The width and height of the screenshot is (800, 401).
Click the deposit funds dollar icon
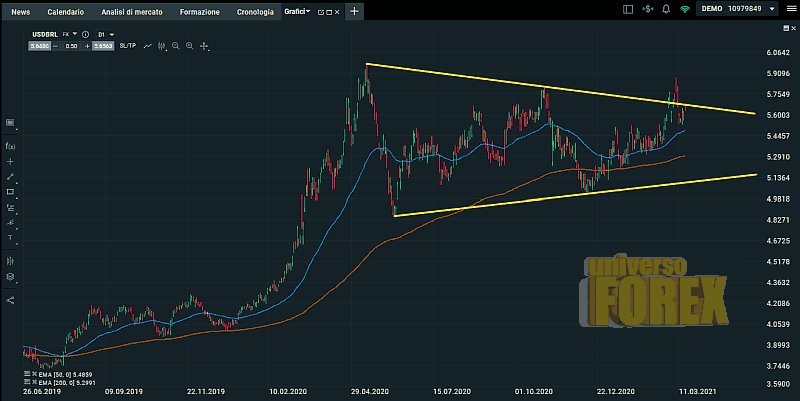coord(647,8)
